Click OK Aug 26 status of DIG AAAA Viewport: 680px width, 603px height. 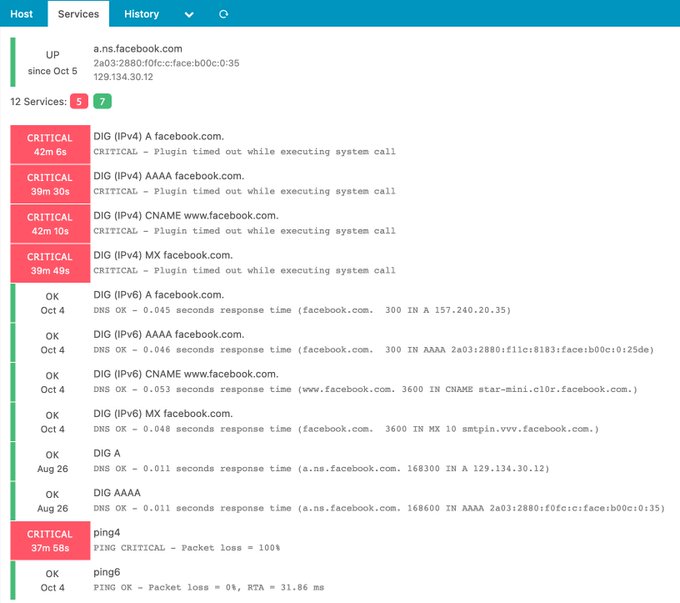pyautogui.click(x=52, y=501)
